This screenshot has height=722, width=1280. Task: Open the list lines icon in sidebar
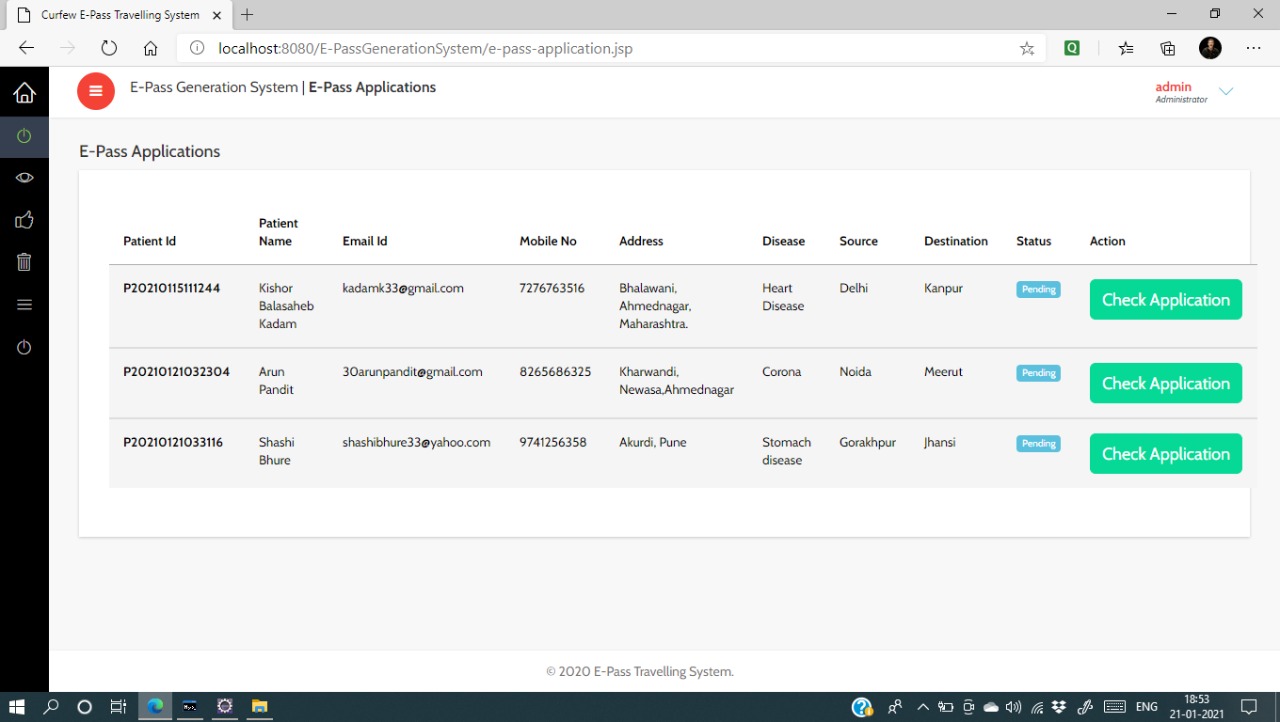pyautogui.click(x=24, y=305)
